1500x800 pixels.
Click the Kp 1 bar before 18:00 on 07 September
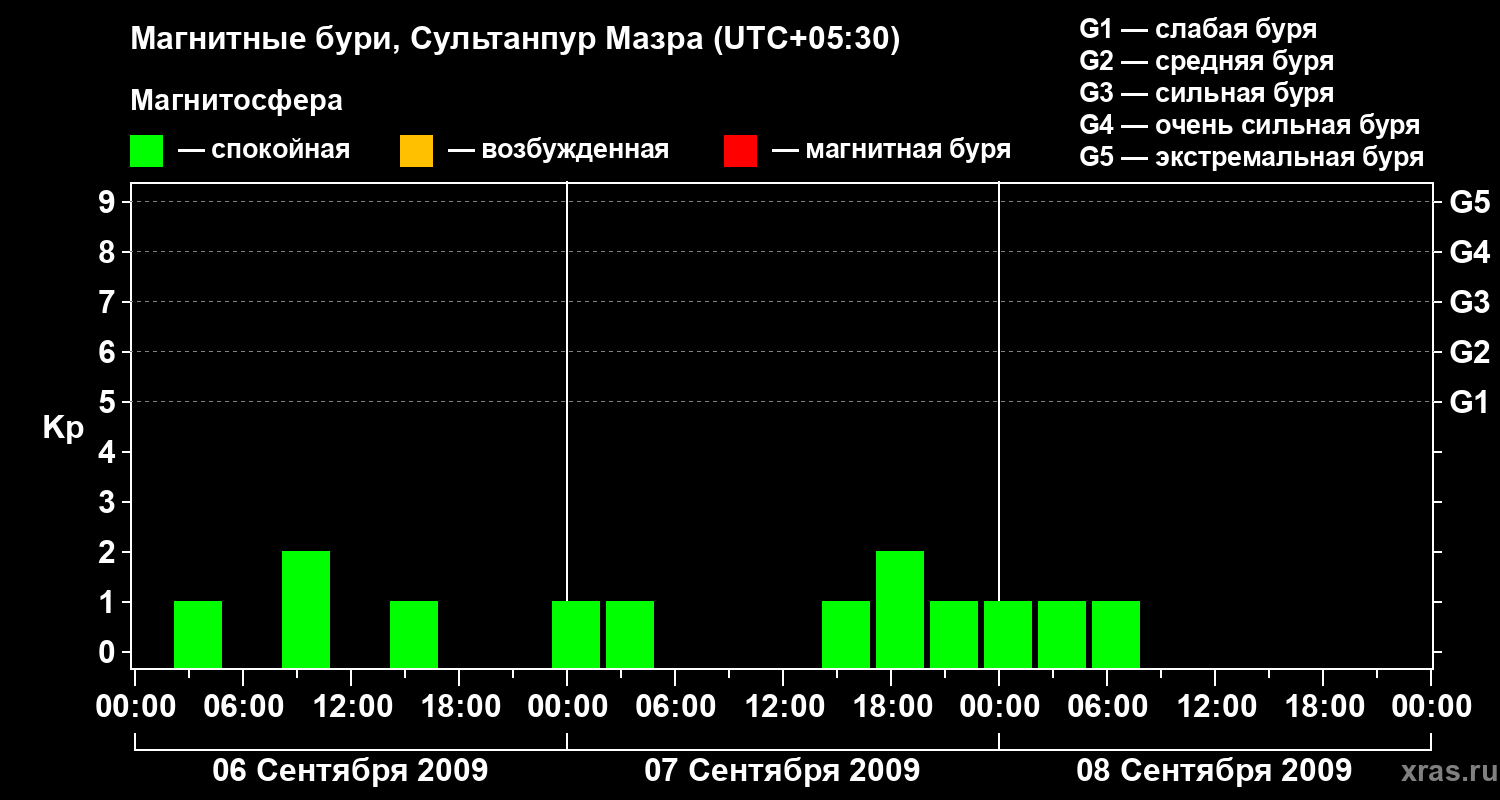846,634
